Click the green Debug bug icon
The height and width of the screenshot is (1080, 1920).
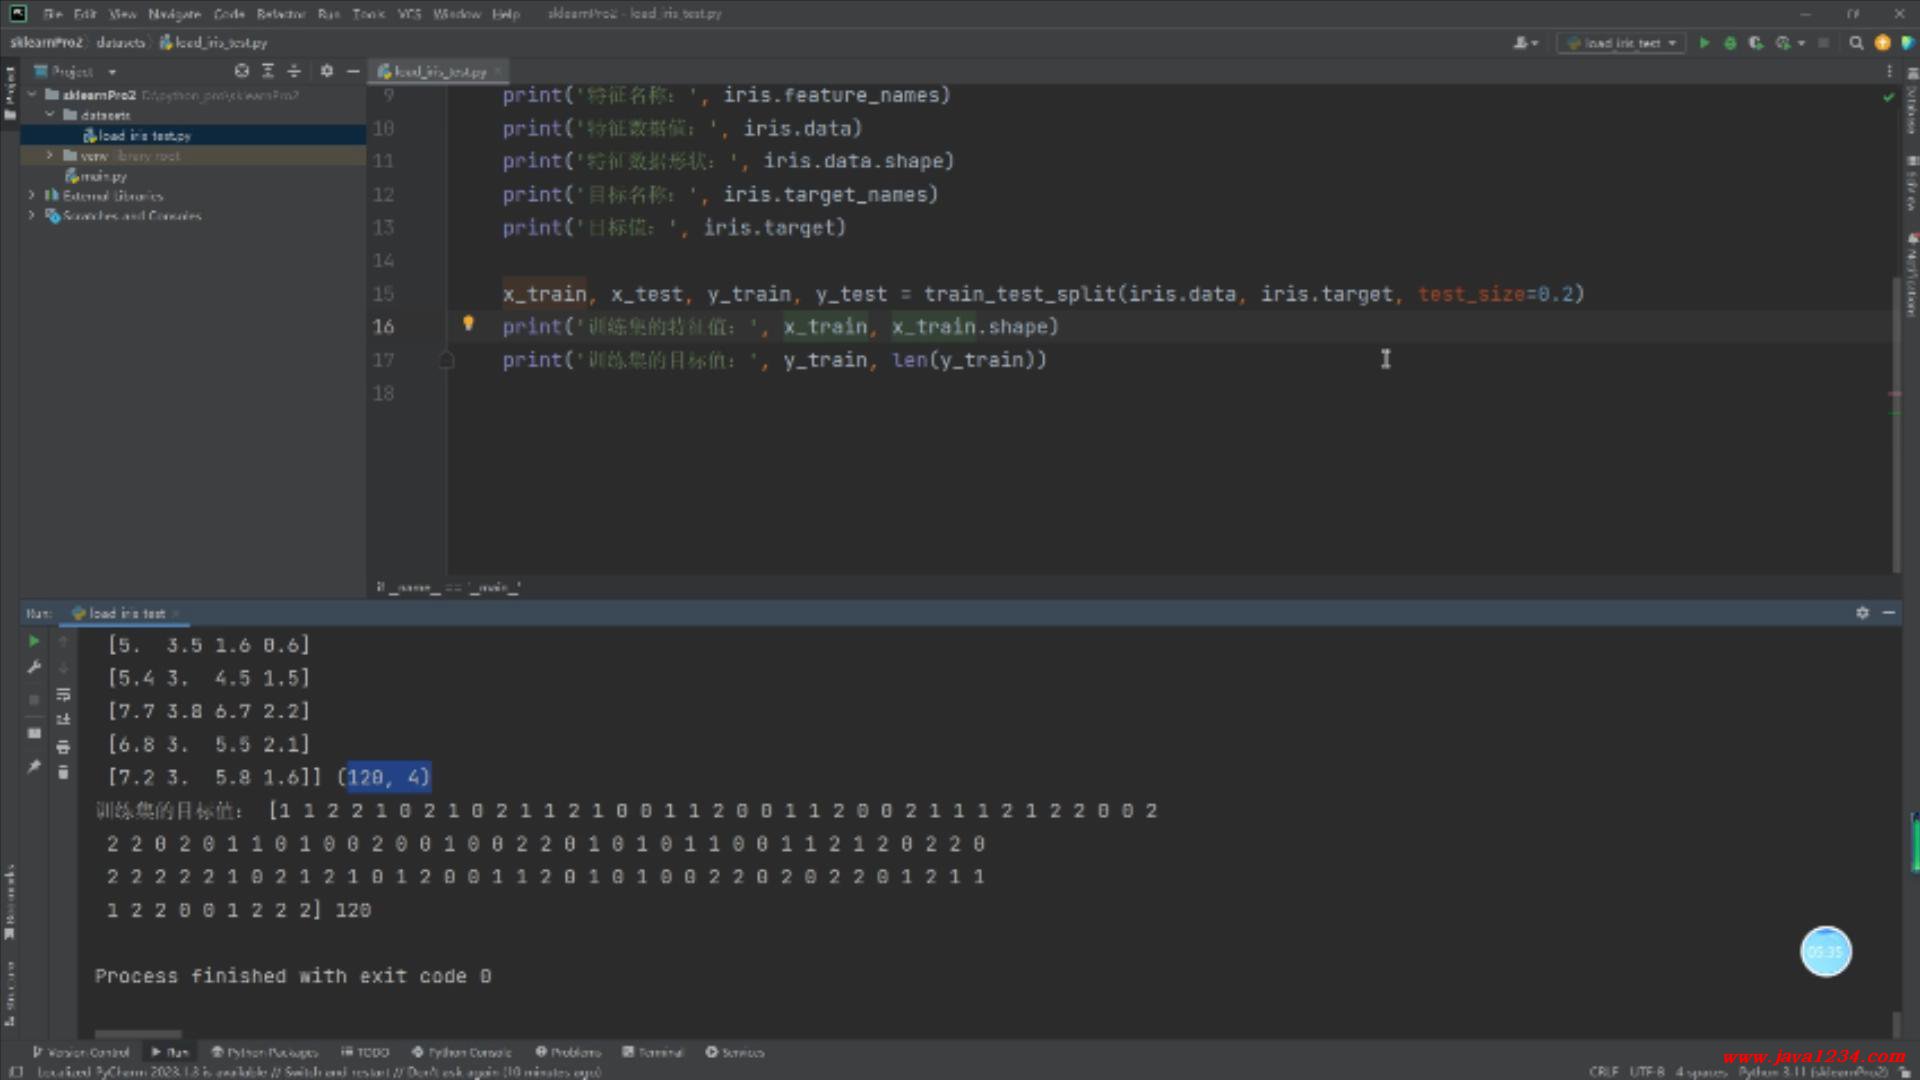pyautogui.click(x=1730, y=43)
